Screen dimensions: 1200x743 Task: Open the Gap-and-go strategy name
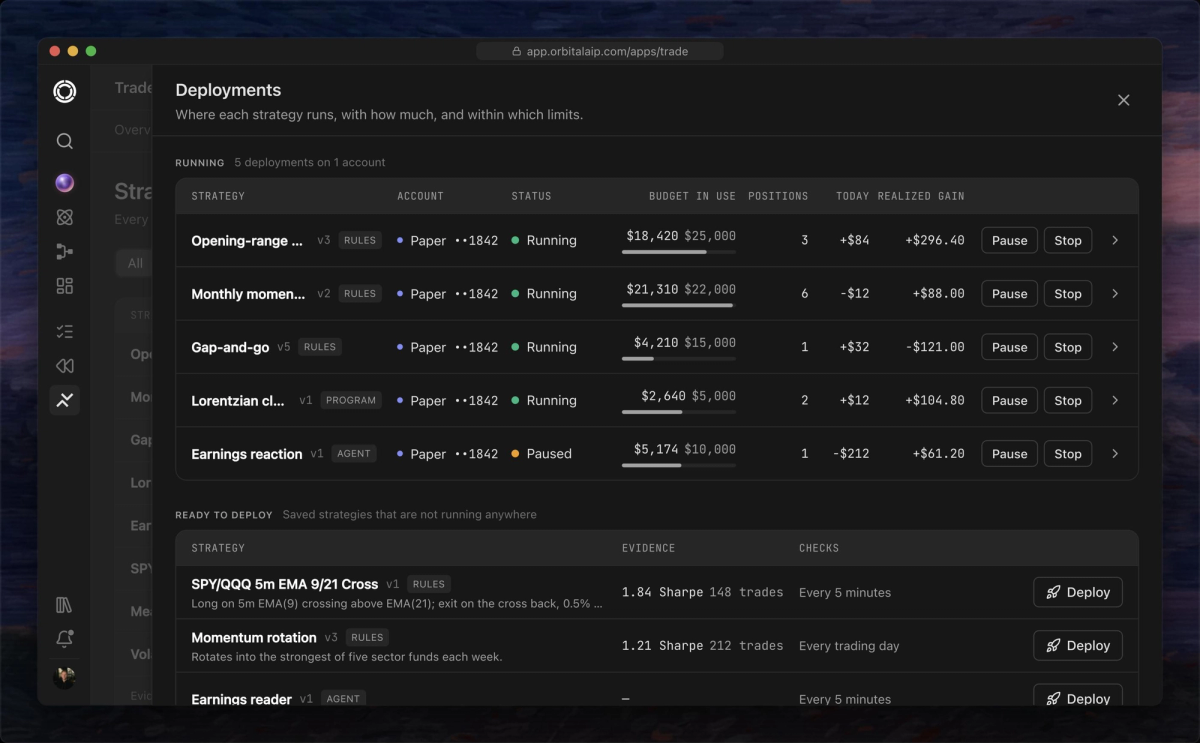tap(230, 347)
